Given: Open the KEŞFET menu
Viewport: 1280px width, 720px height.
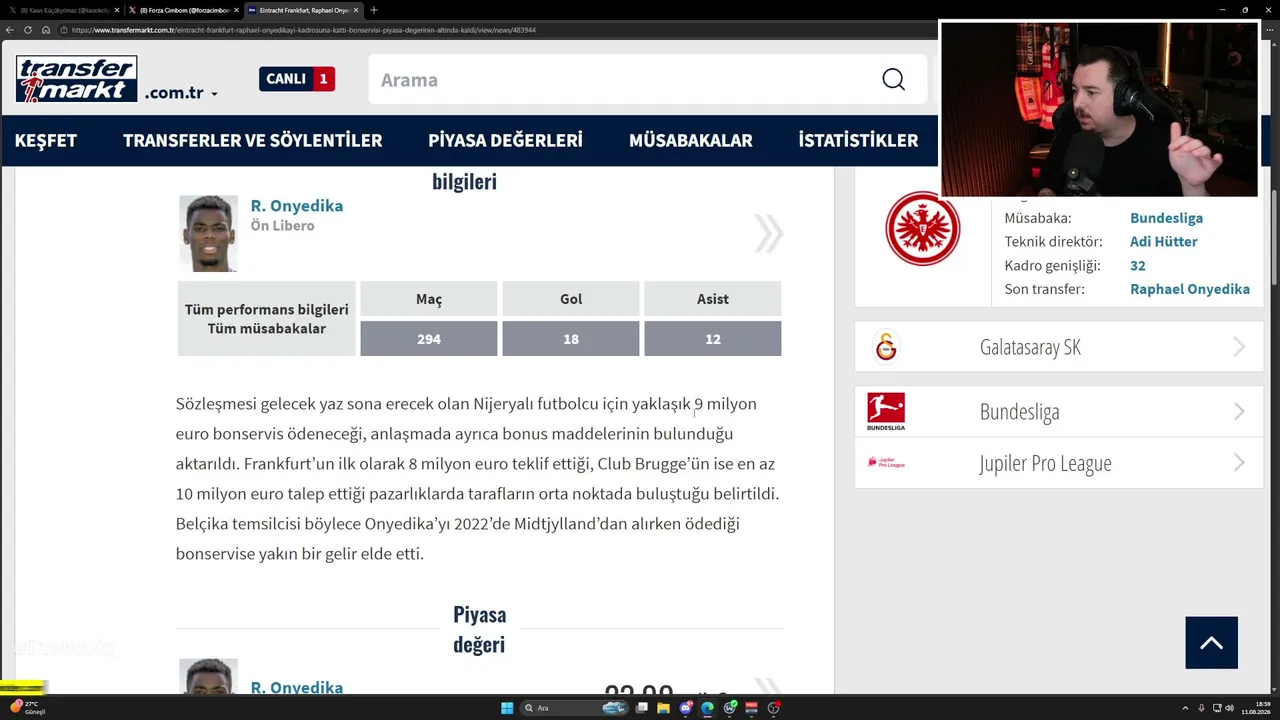Looking at the screenshot, I should click(x=46, y=140).
